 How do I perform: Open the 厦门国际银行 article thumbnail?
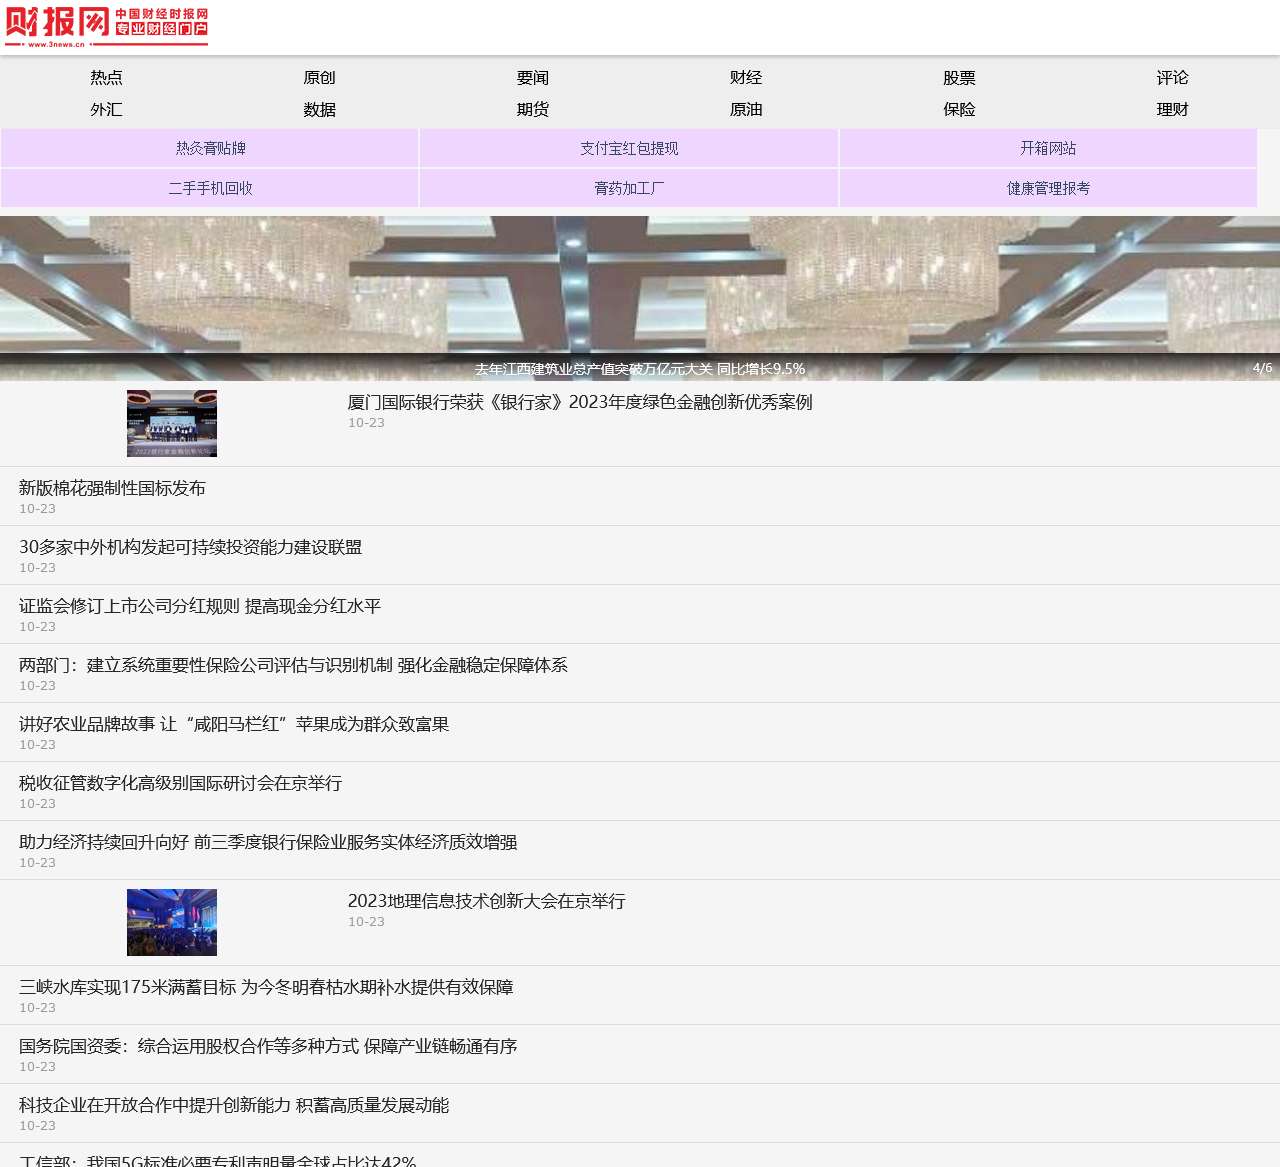172,424
